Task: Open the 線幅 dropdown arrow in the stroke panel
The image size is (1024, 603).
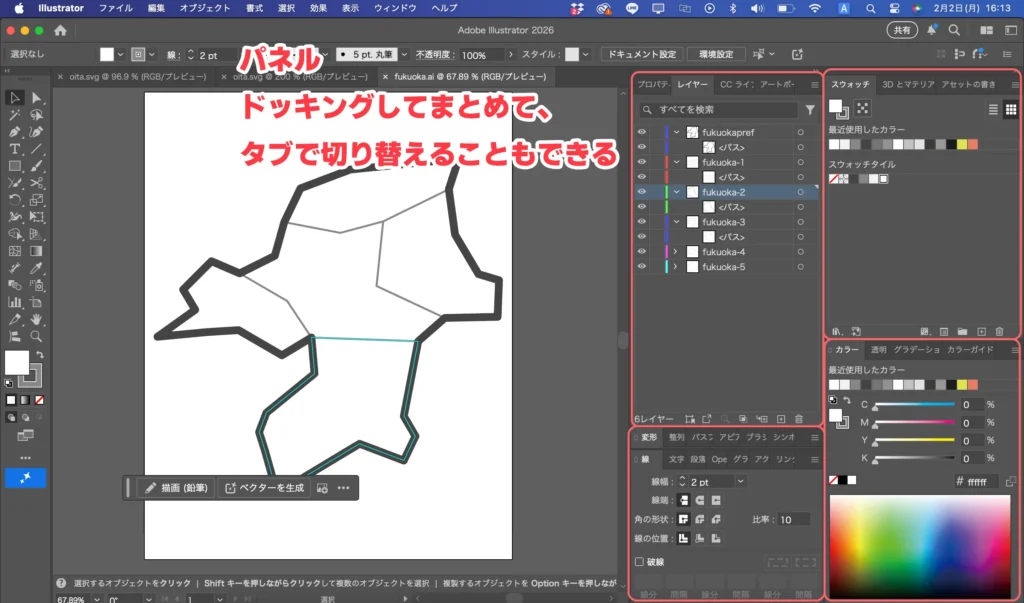Action: [740, 482]
